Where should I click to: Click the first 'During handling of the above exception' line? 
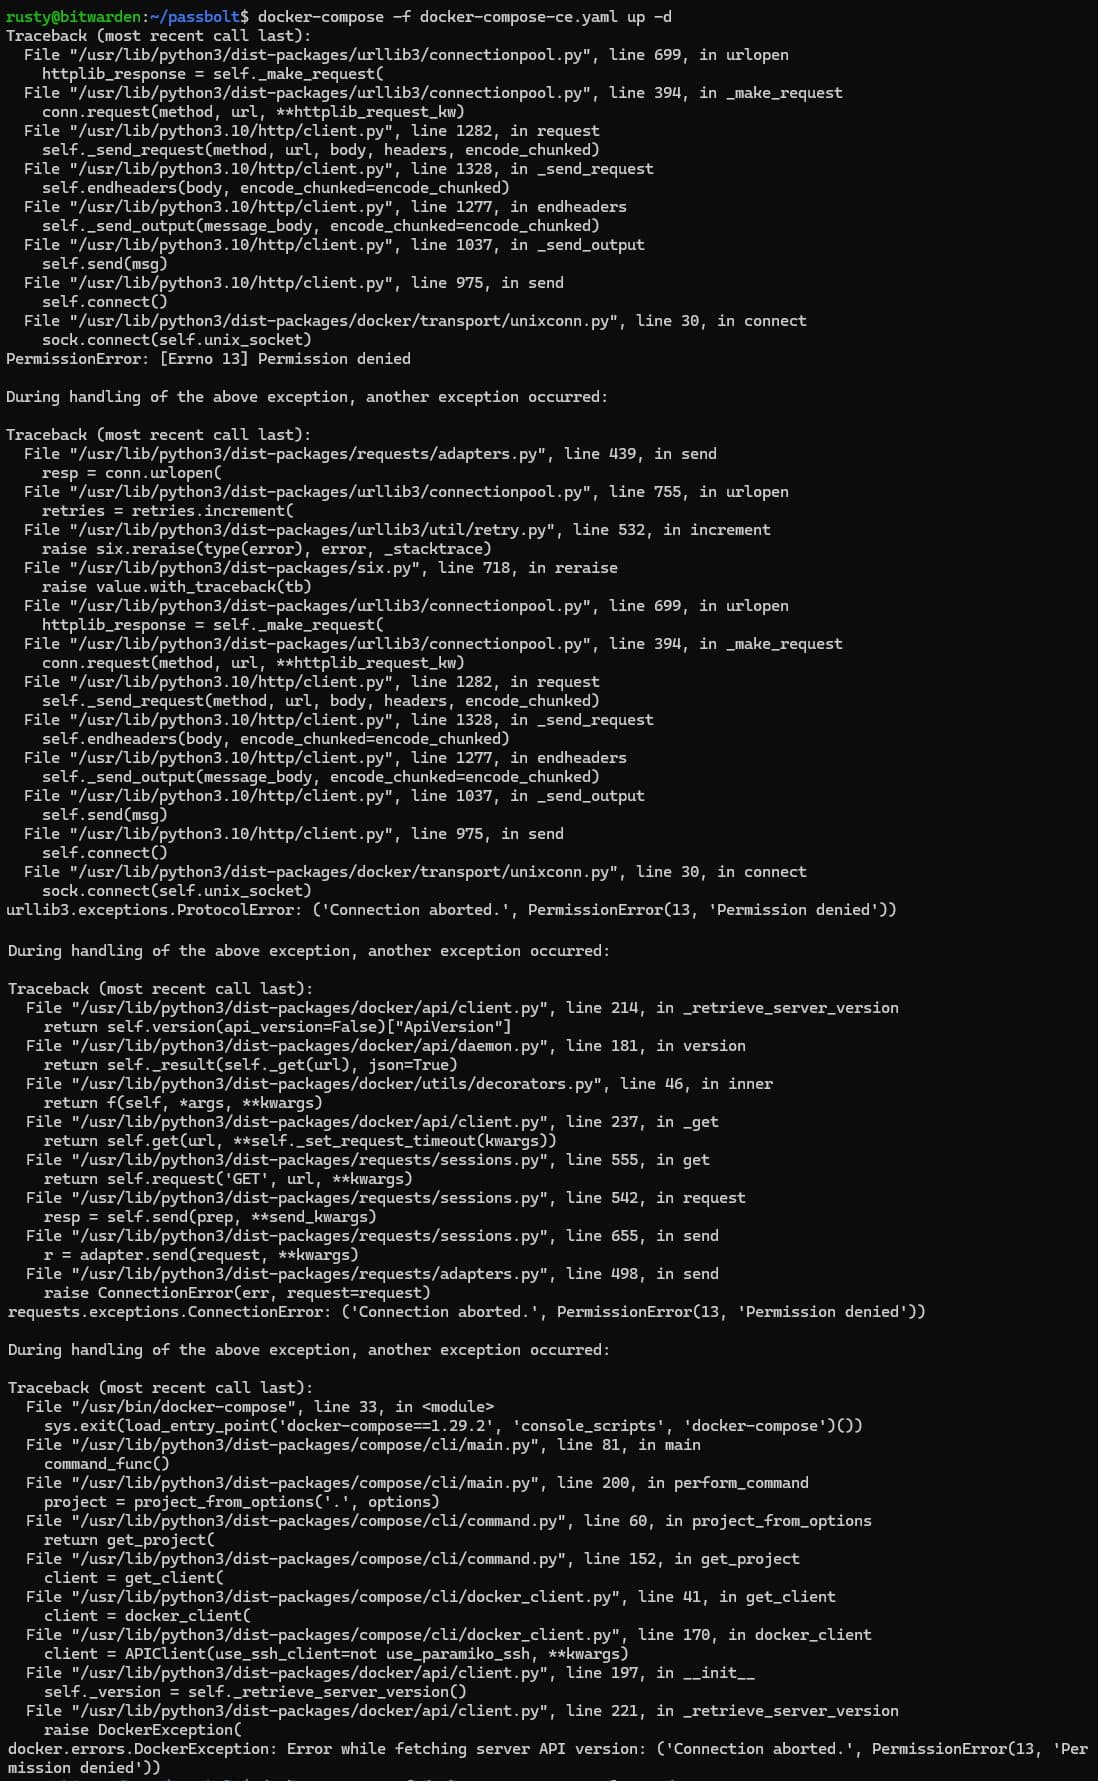tap(306, 397)
